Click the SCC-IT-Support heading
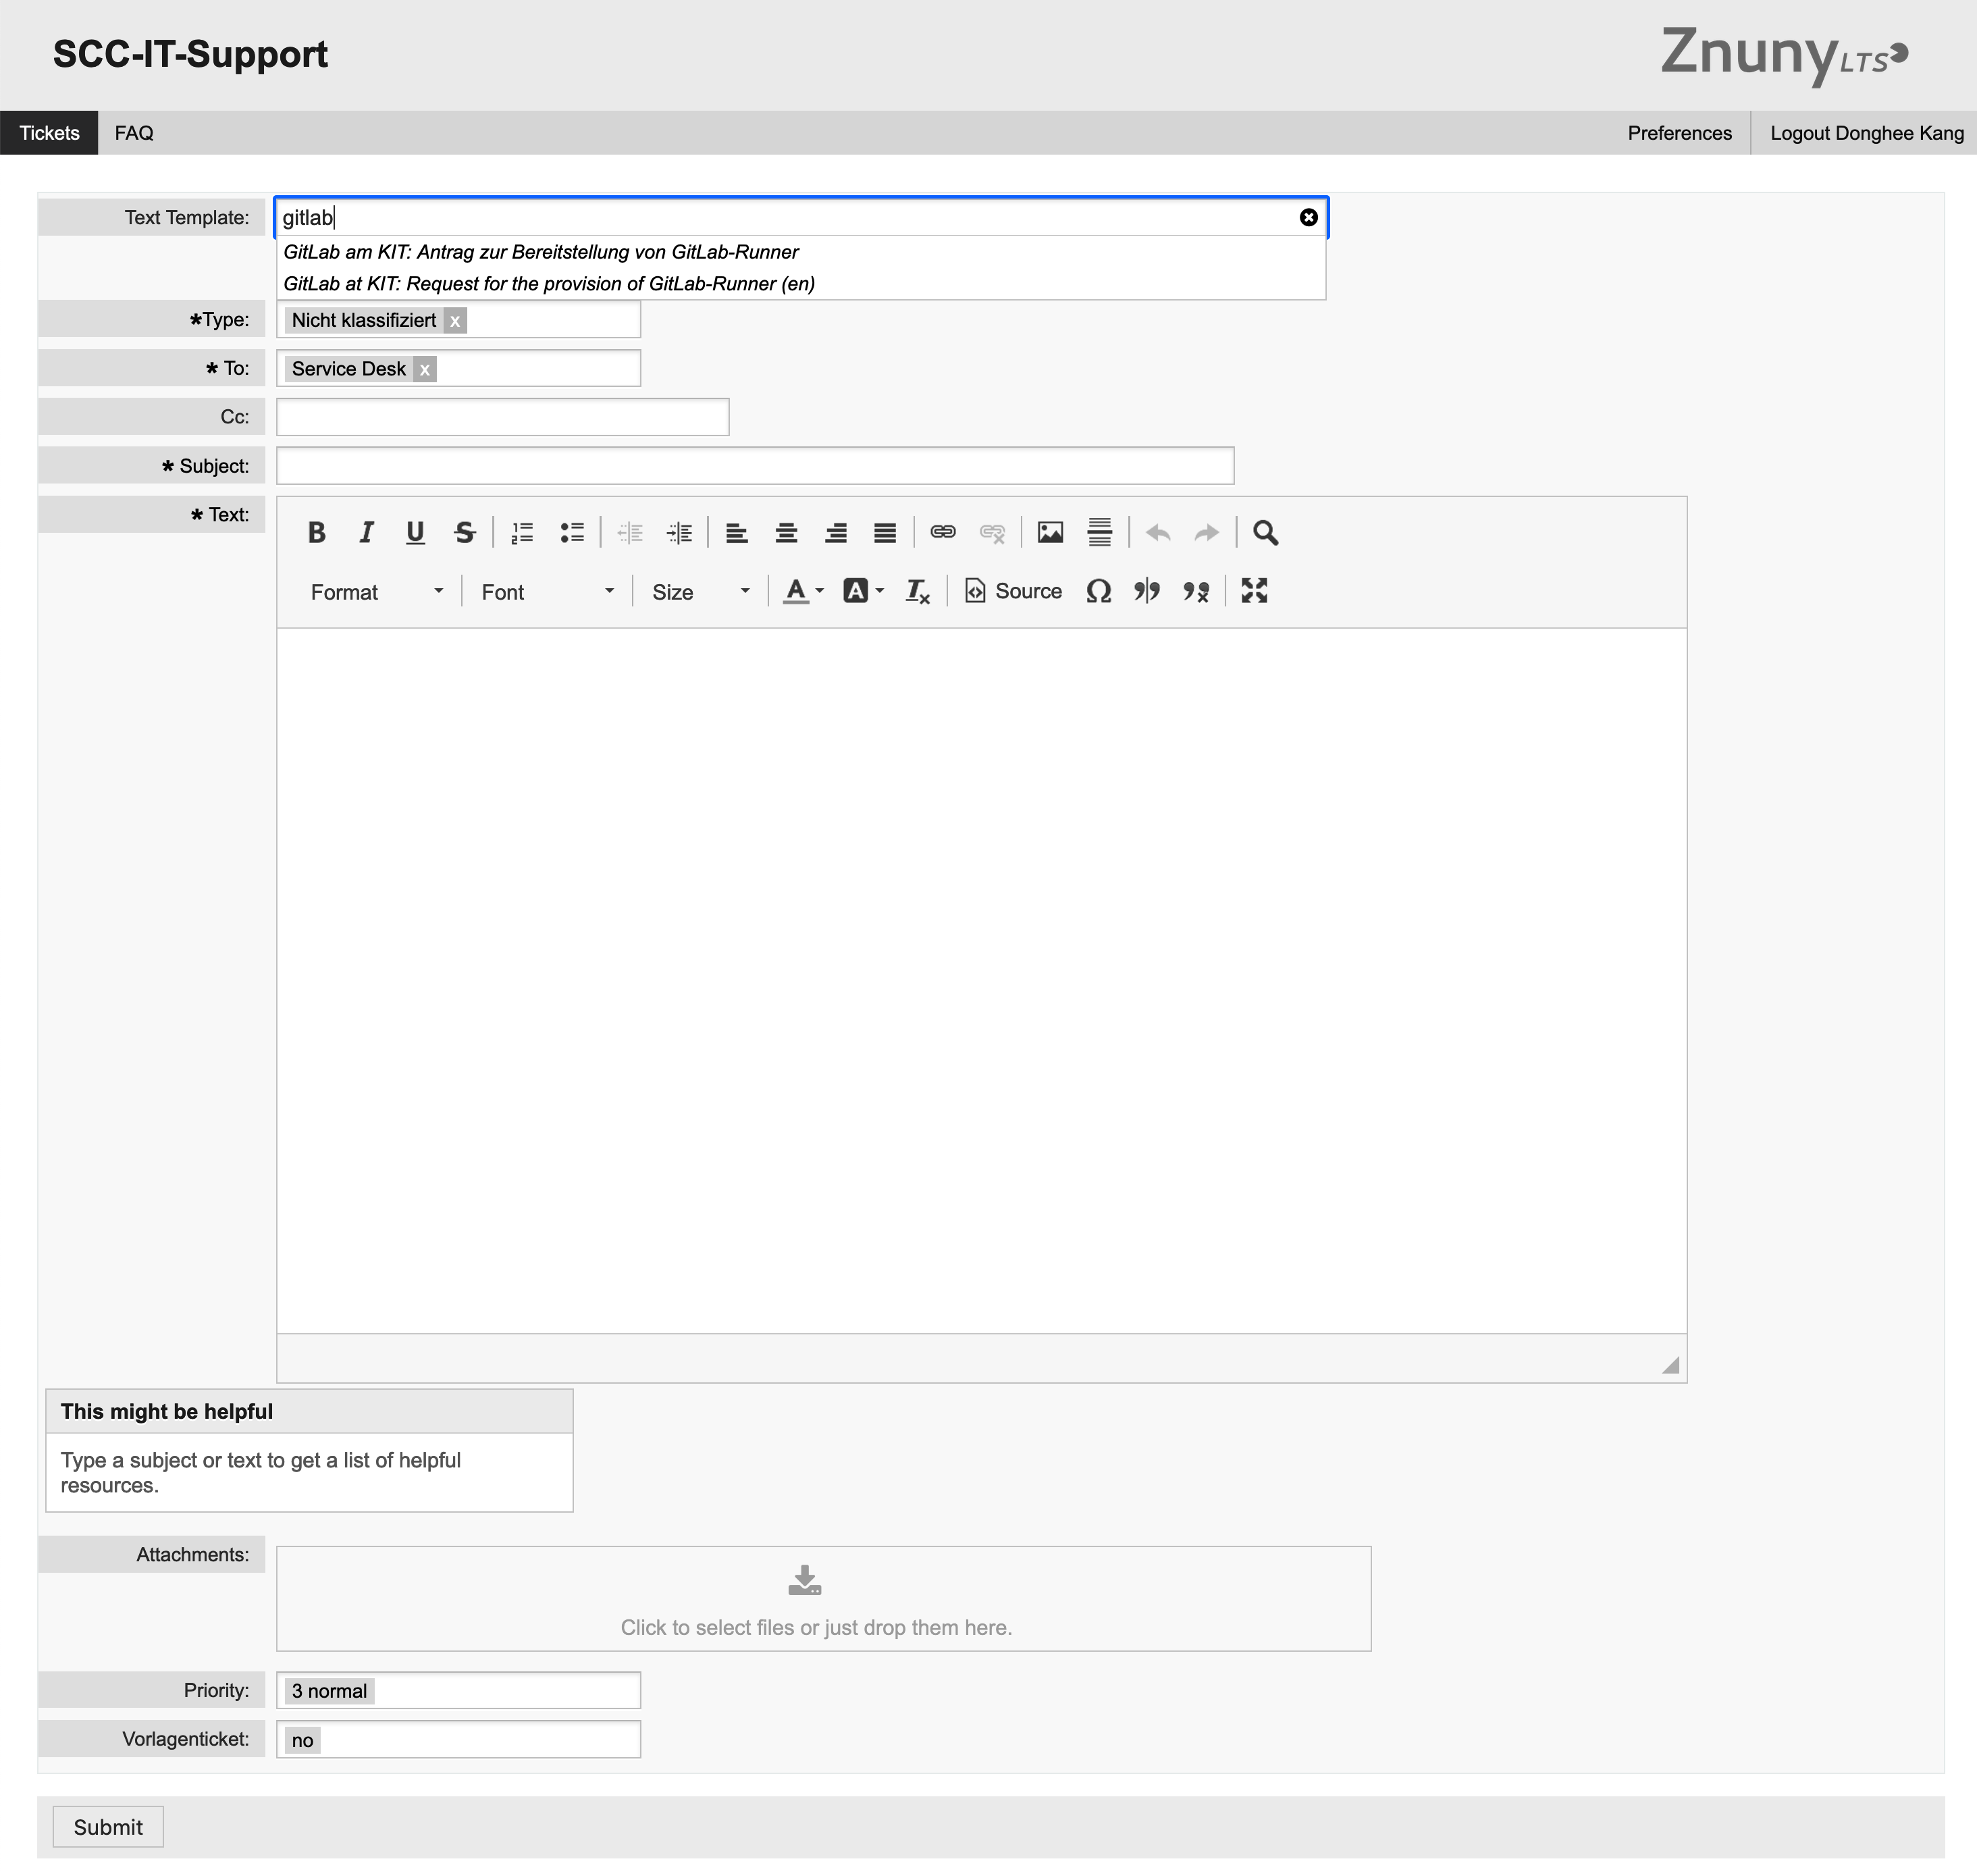Screen dimensions: 1977x1876 [x=190, y=54]
